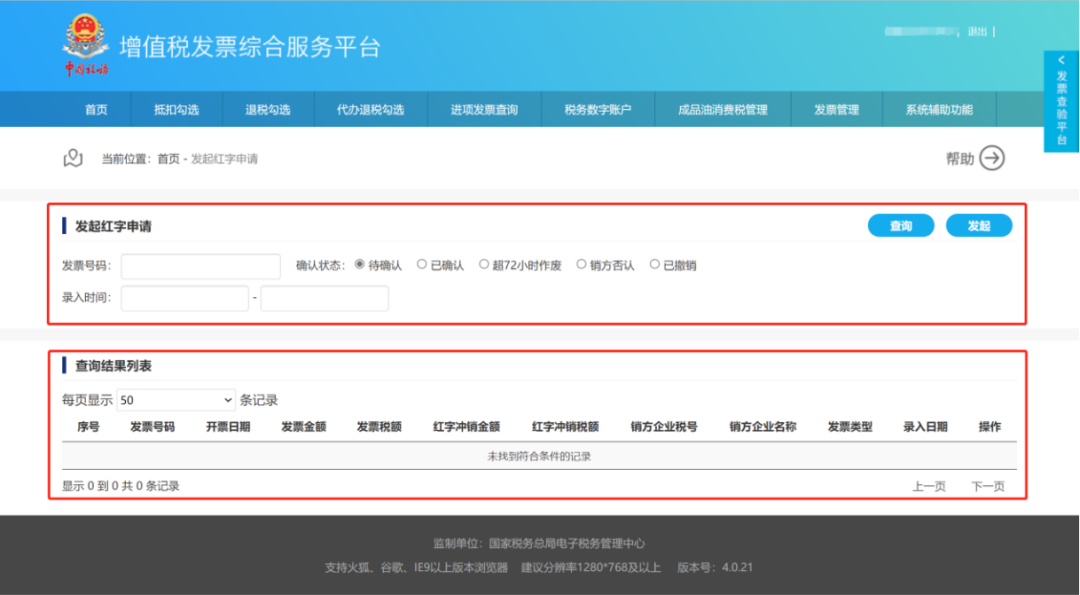Select the 待确认 radio button
Screen dimensions: 1080x595
[360, 265]
